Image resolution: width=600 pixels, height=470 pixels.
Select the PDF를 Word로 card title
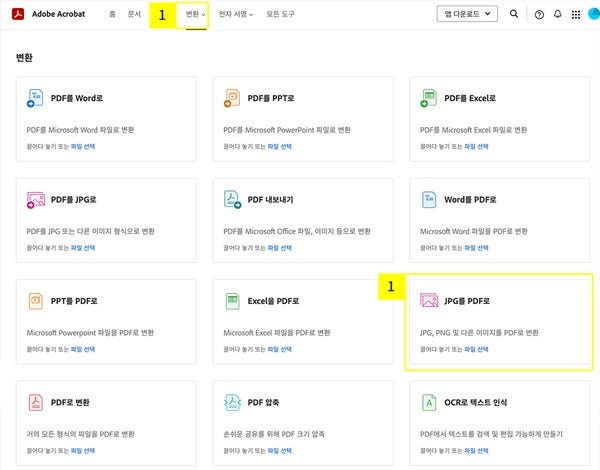[x=77, y=98]
